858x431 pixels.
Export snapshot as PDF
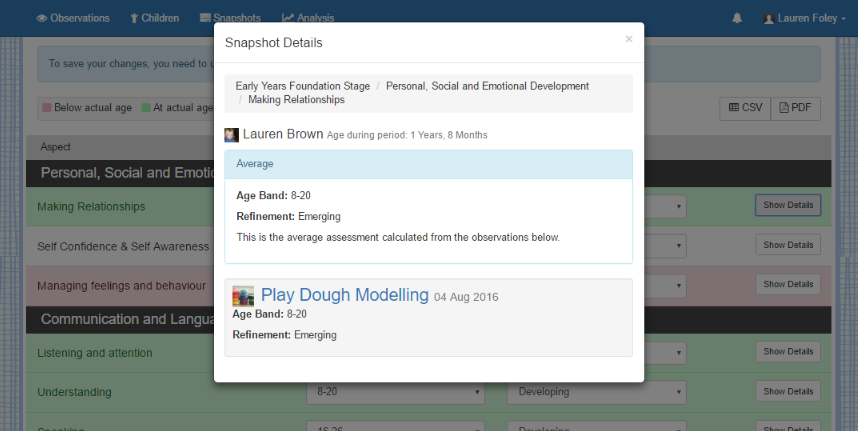[796, 108]
